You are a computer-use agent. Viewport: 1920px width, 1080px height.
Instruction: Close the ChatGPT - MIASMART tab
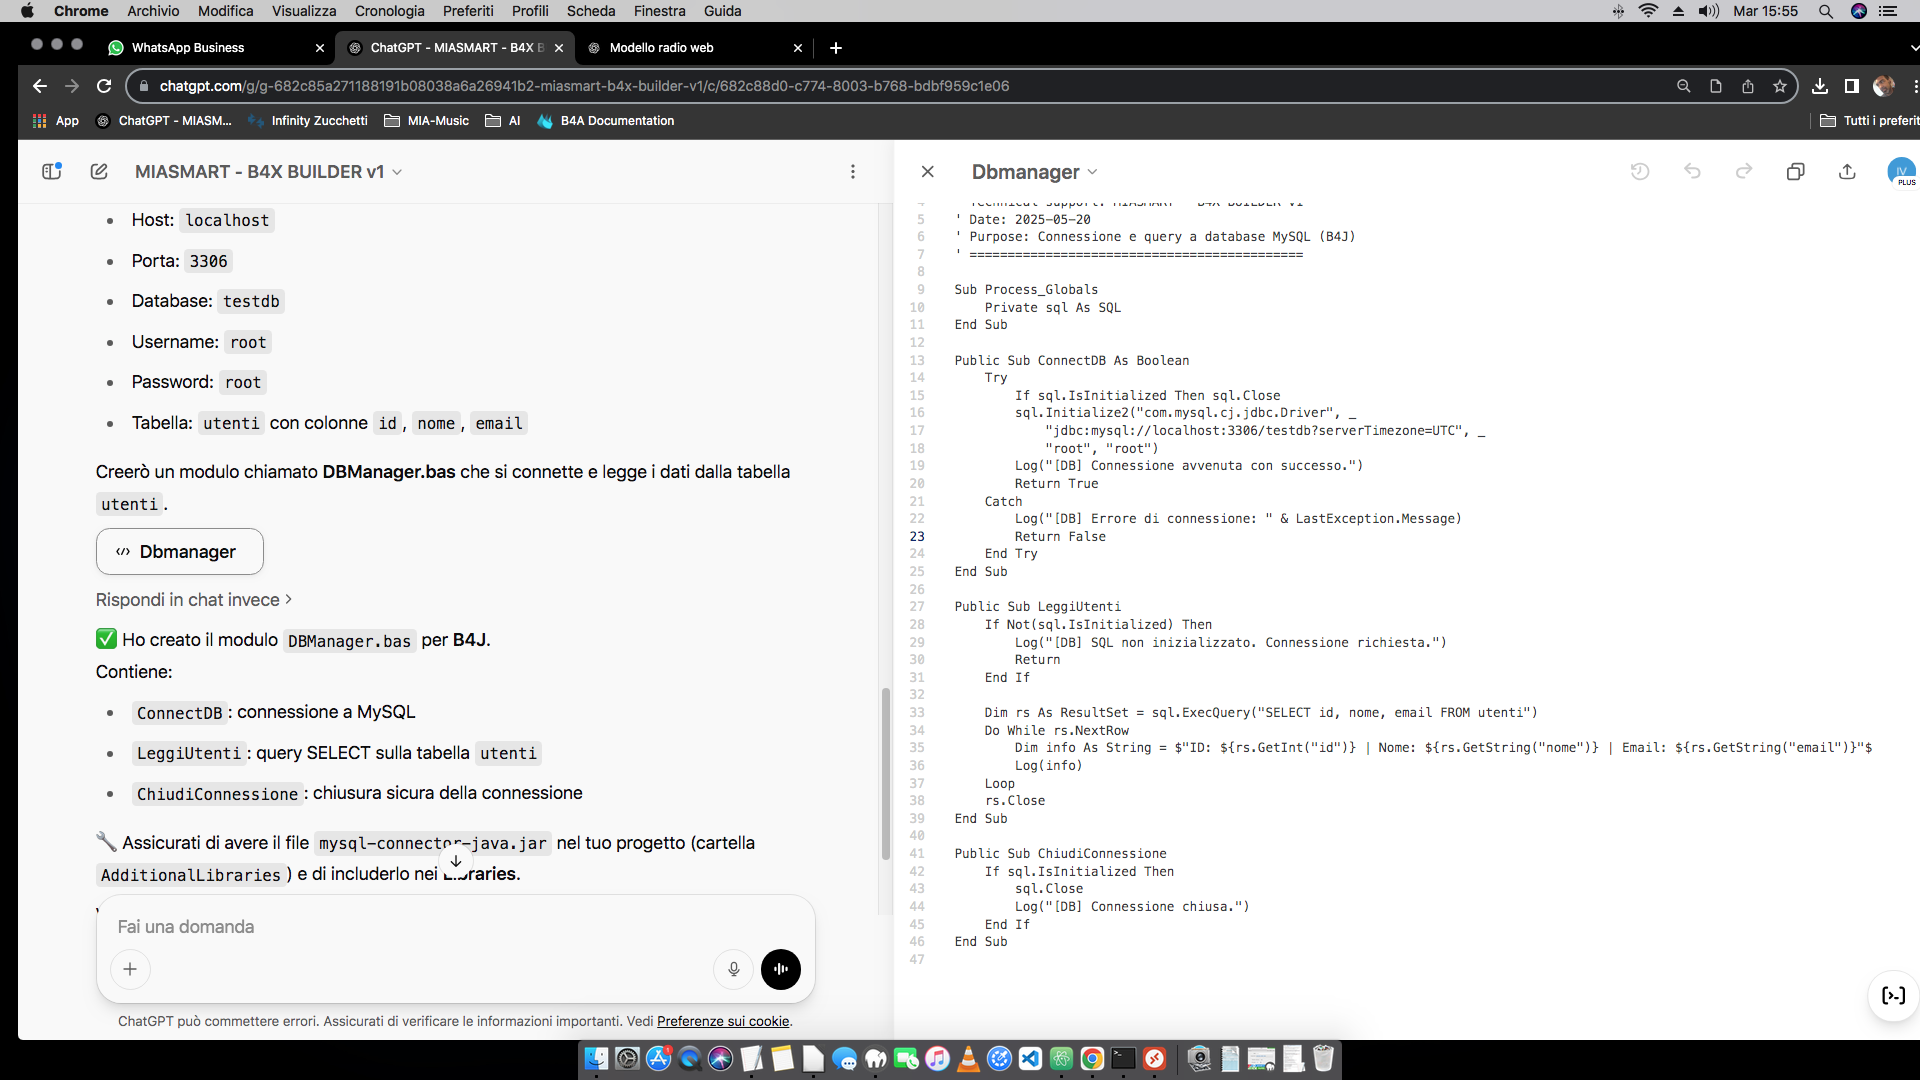coord(559,48)
